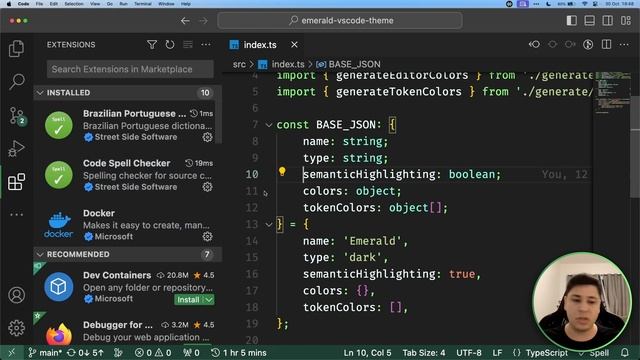Click the Spell status bar entry
640x360 pixels.
pyautogui.click(x=595, y=353)
